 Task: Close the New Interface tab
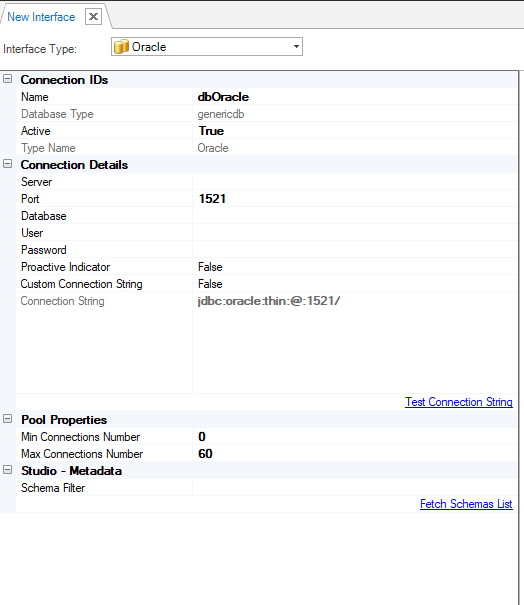coord(93,17)
